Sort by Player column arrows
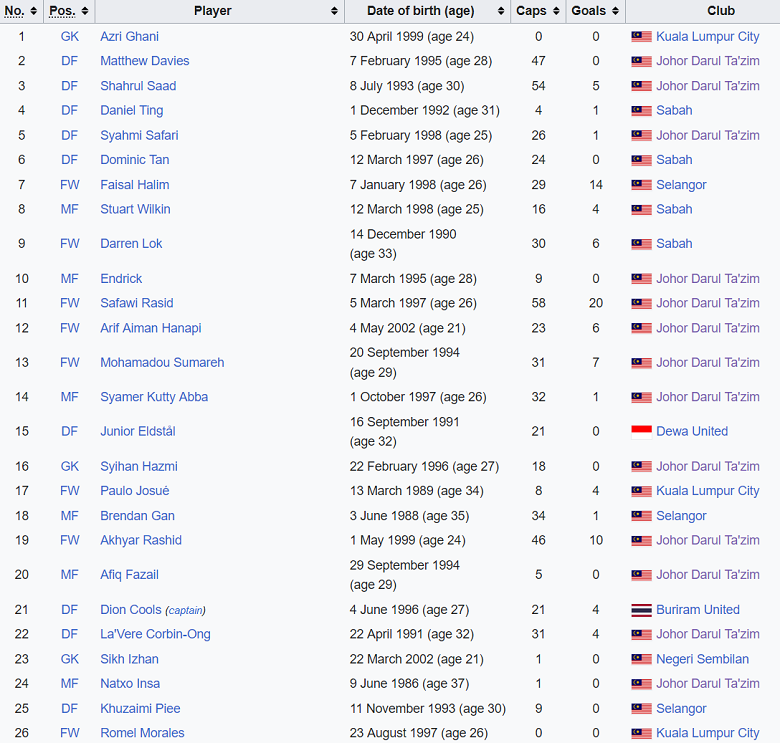Screen dimensions: 780x743 coord(333,11)
